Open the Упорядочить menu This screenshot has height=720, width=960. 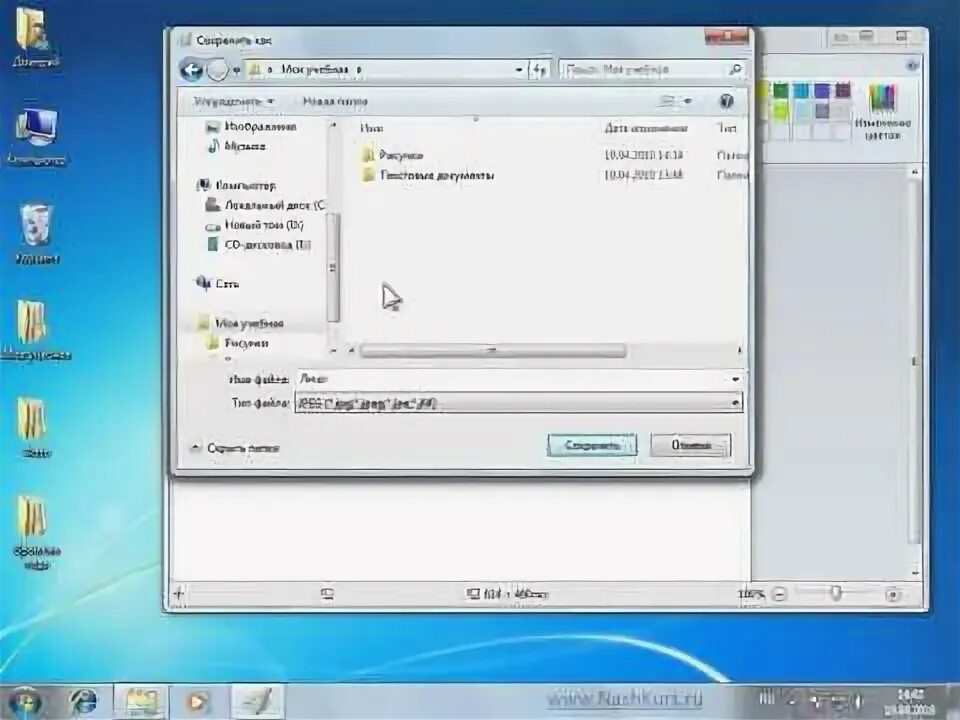(x=233, y=102)
